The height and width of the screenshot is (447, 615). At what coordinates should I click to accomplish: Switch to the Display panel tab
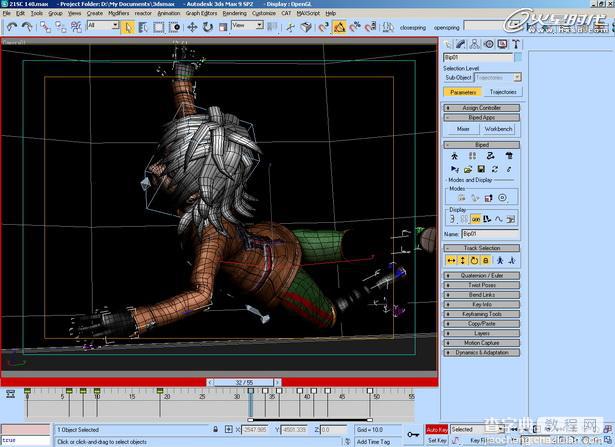coord(502,44)
